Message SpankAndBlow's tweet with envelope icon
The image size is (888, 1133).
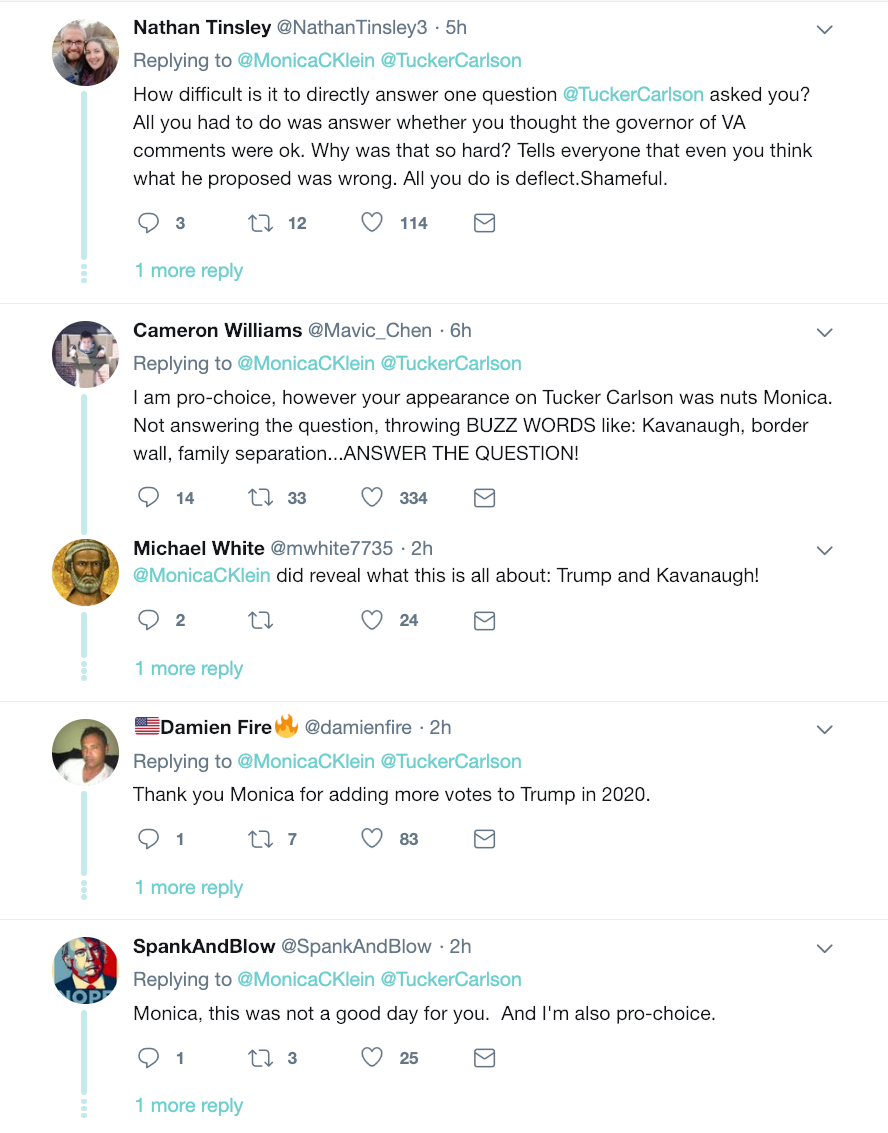484,1058
